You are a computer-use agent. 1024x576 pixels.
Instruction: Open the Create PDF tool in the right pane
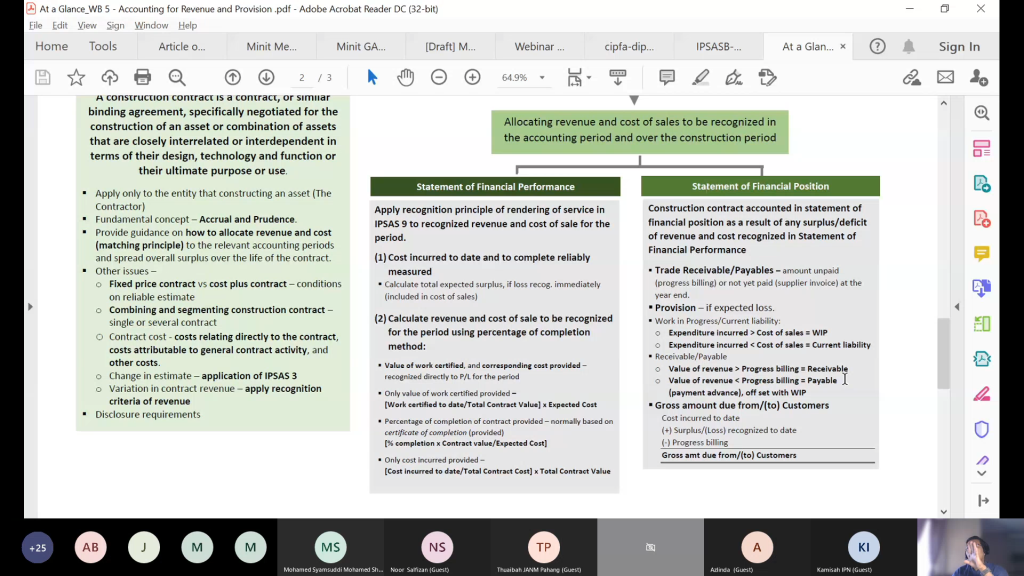point(982,218)
